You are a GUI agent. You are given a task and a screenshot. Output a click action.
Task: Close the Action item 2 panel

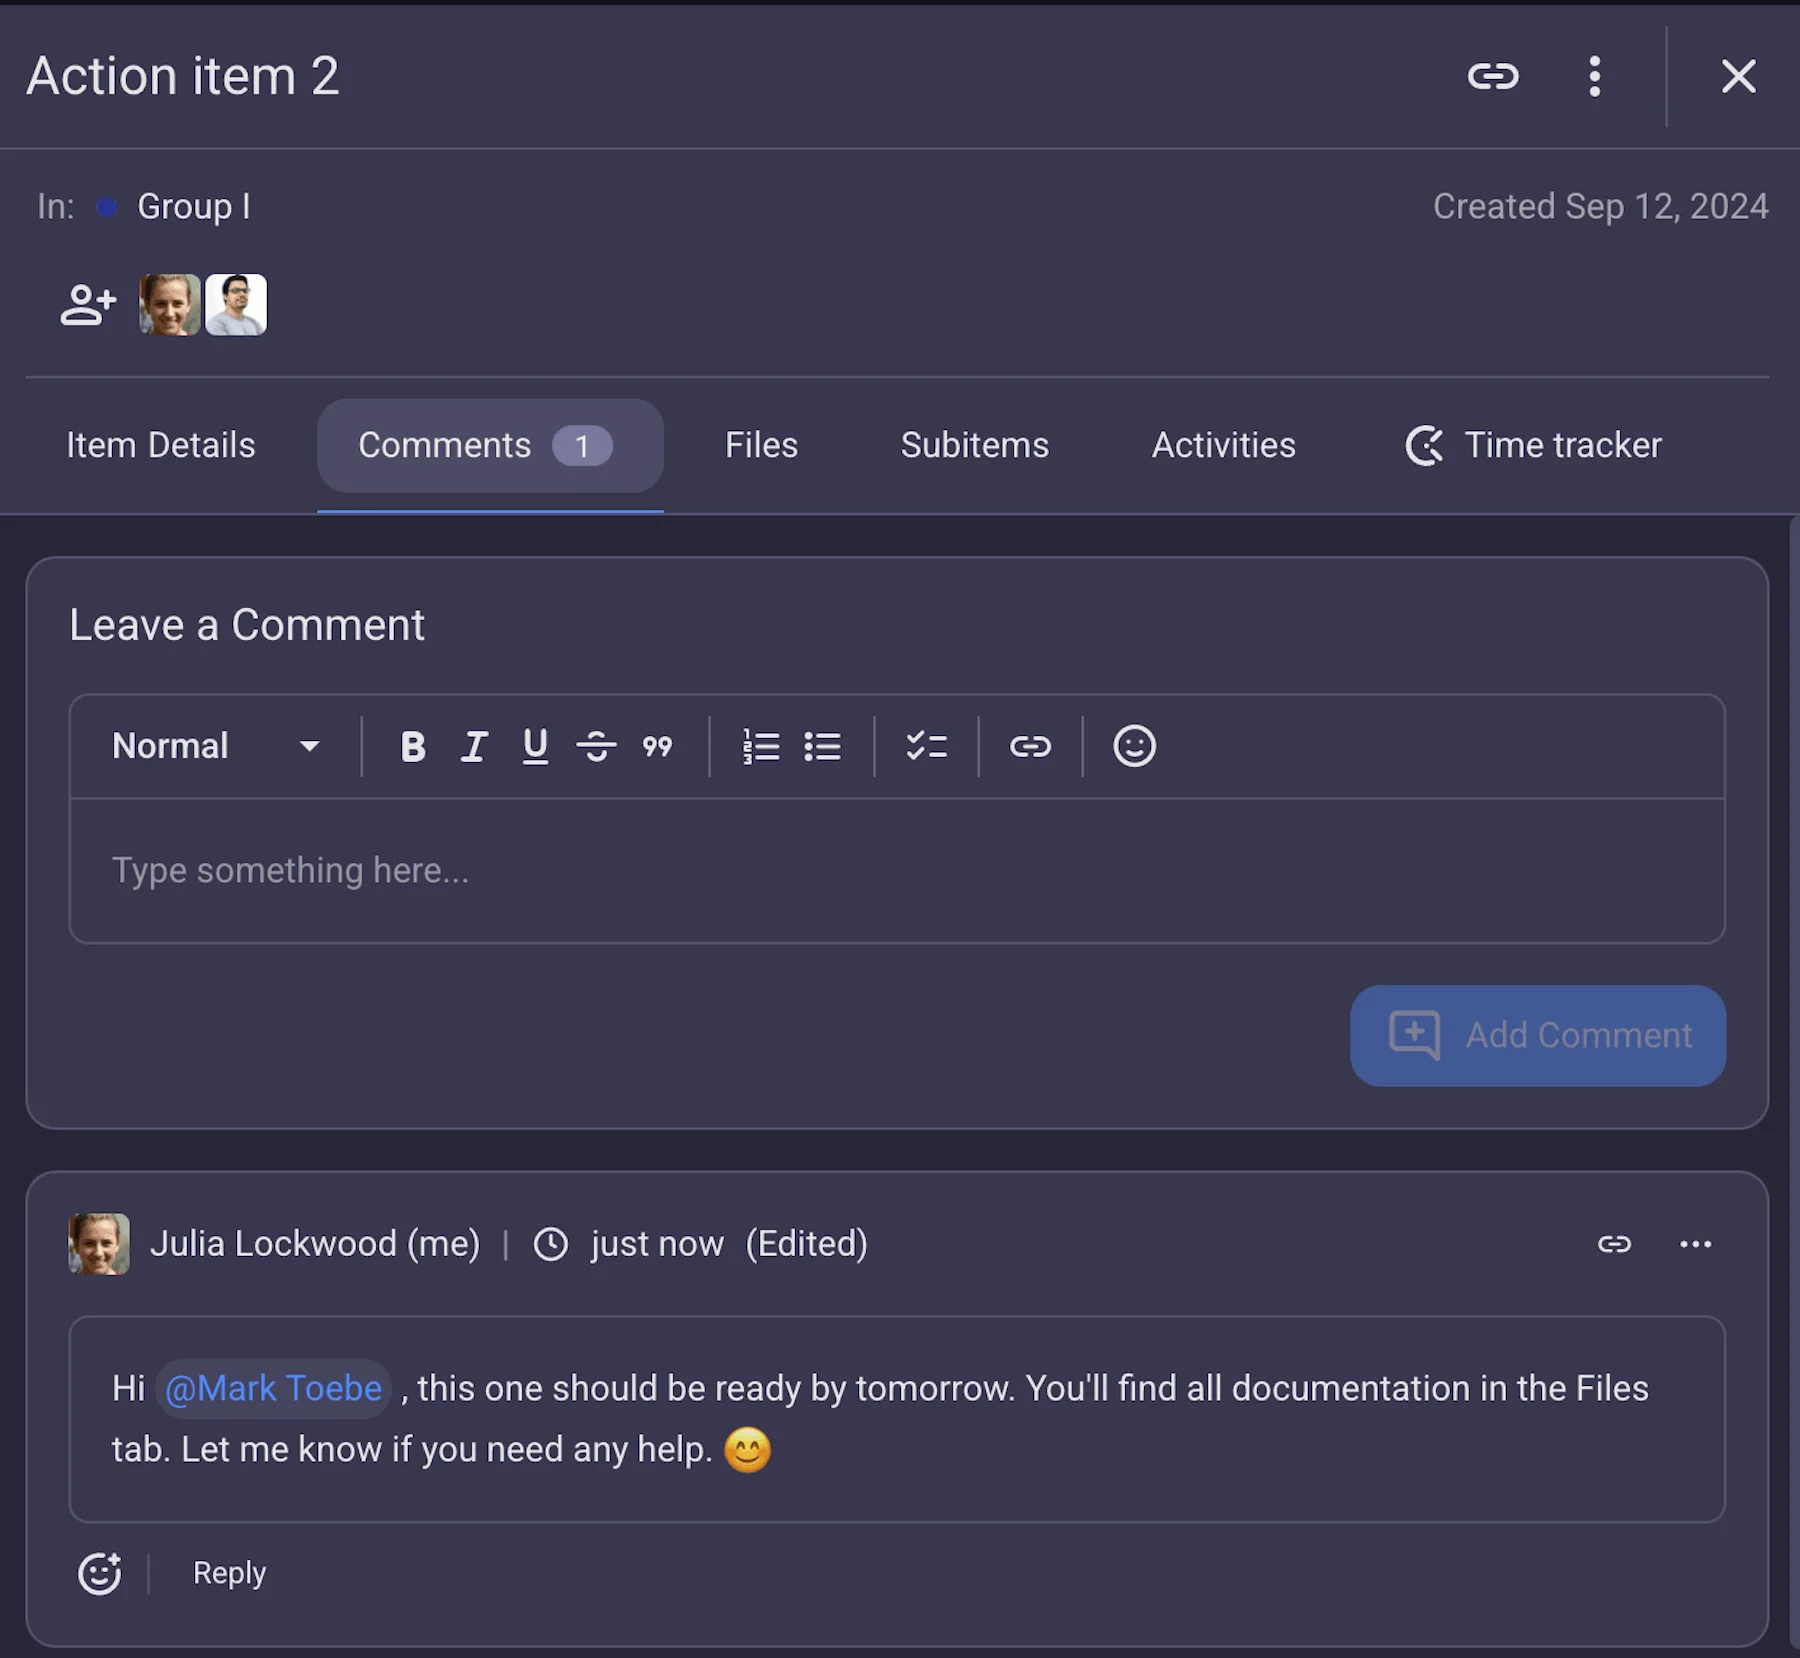(x=1738, y=76)
